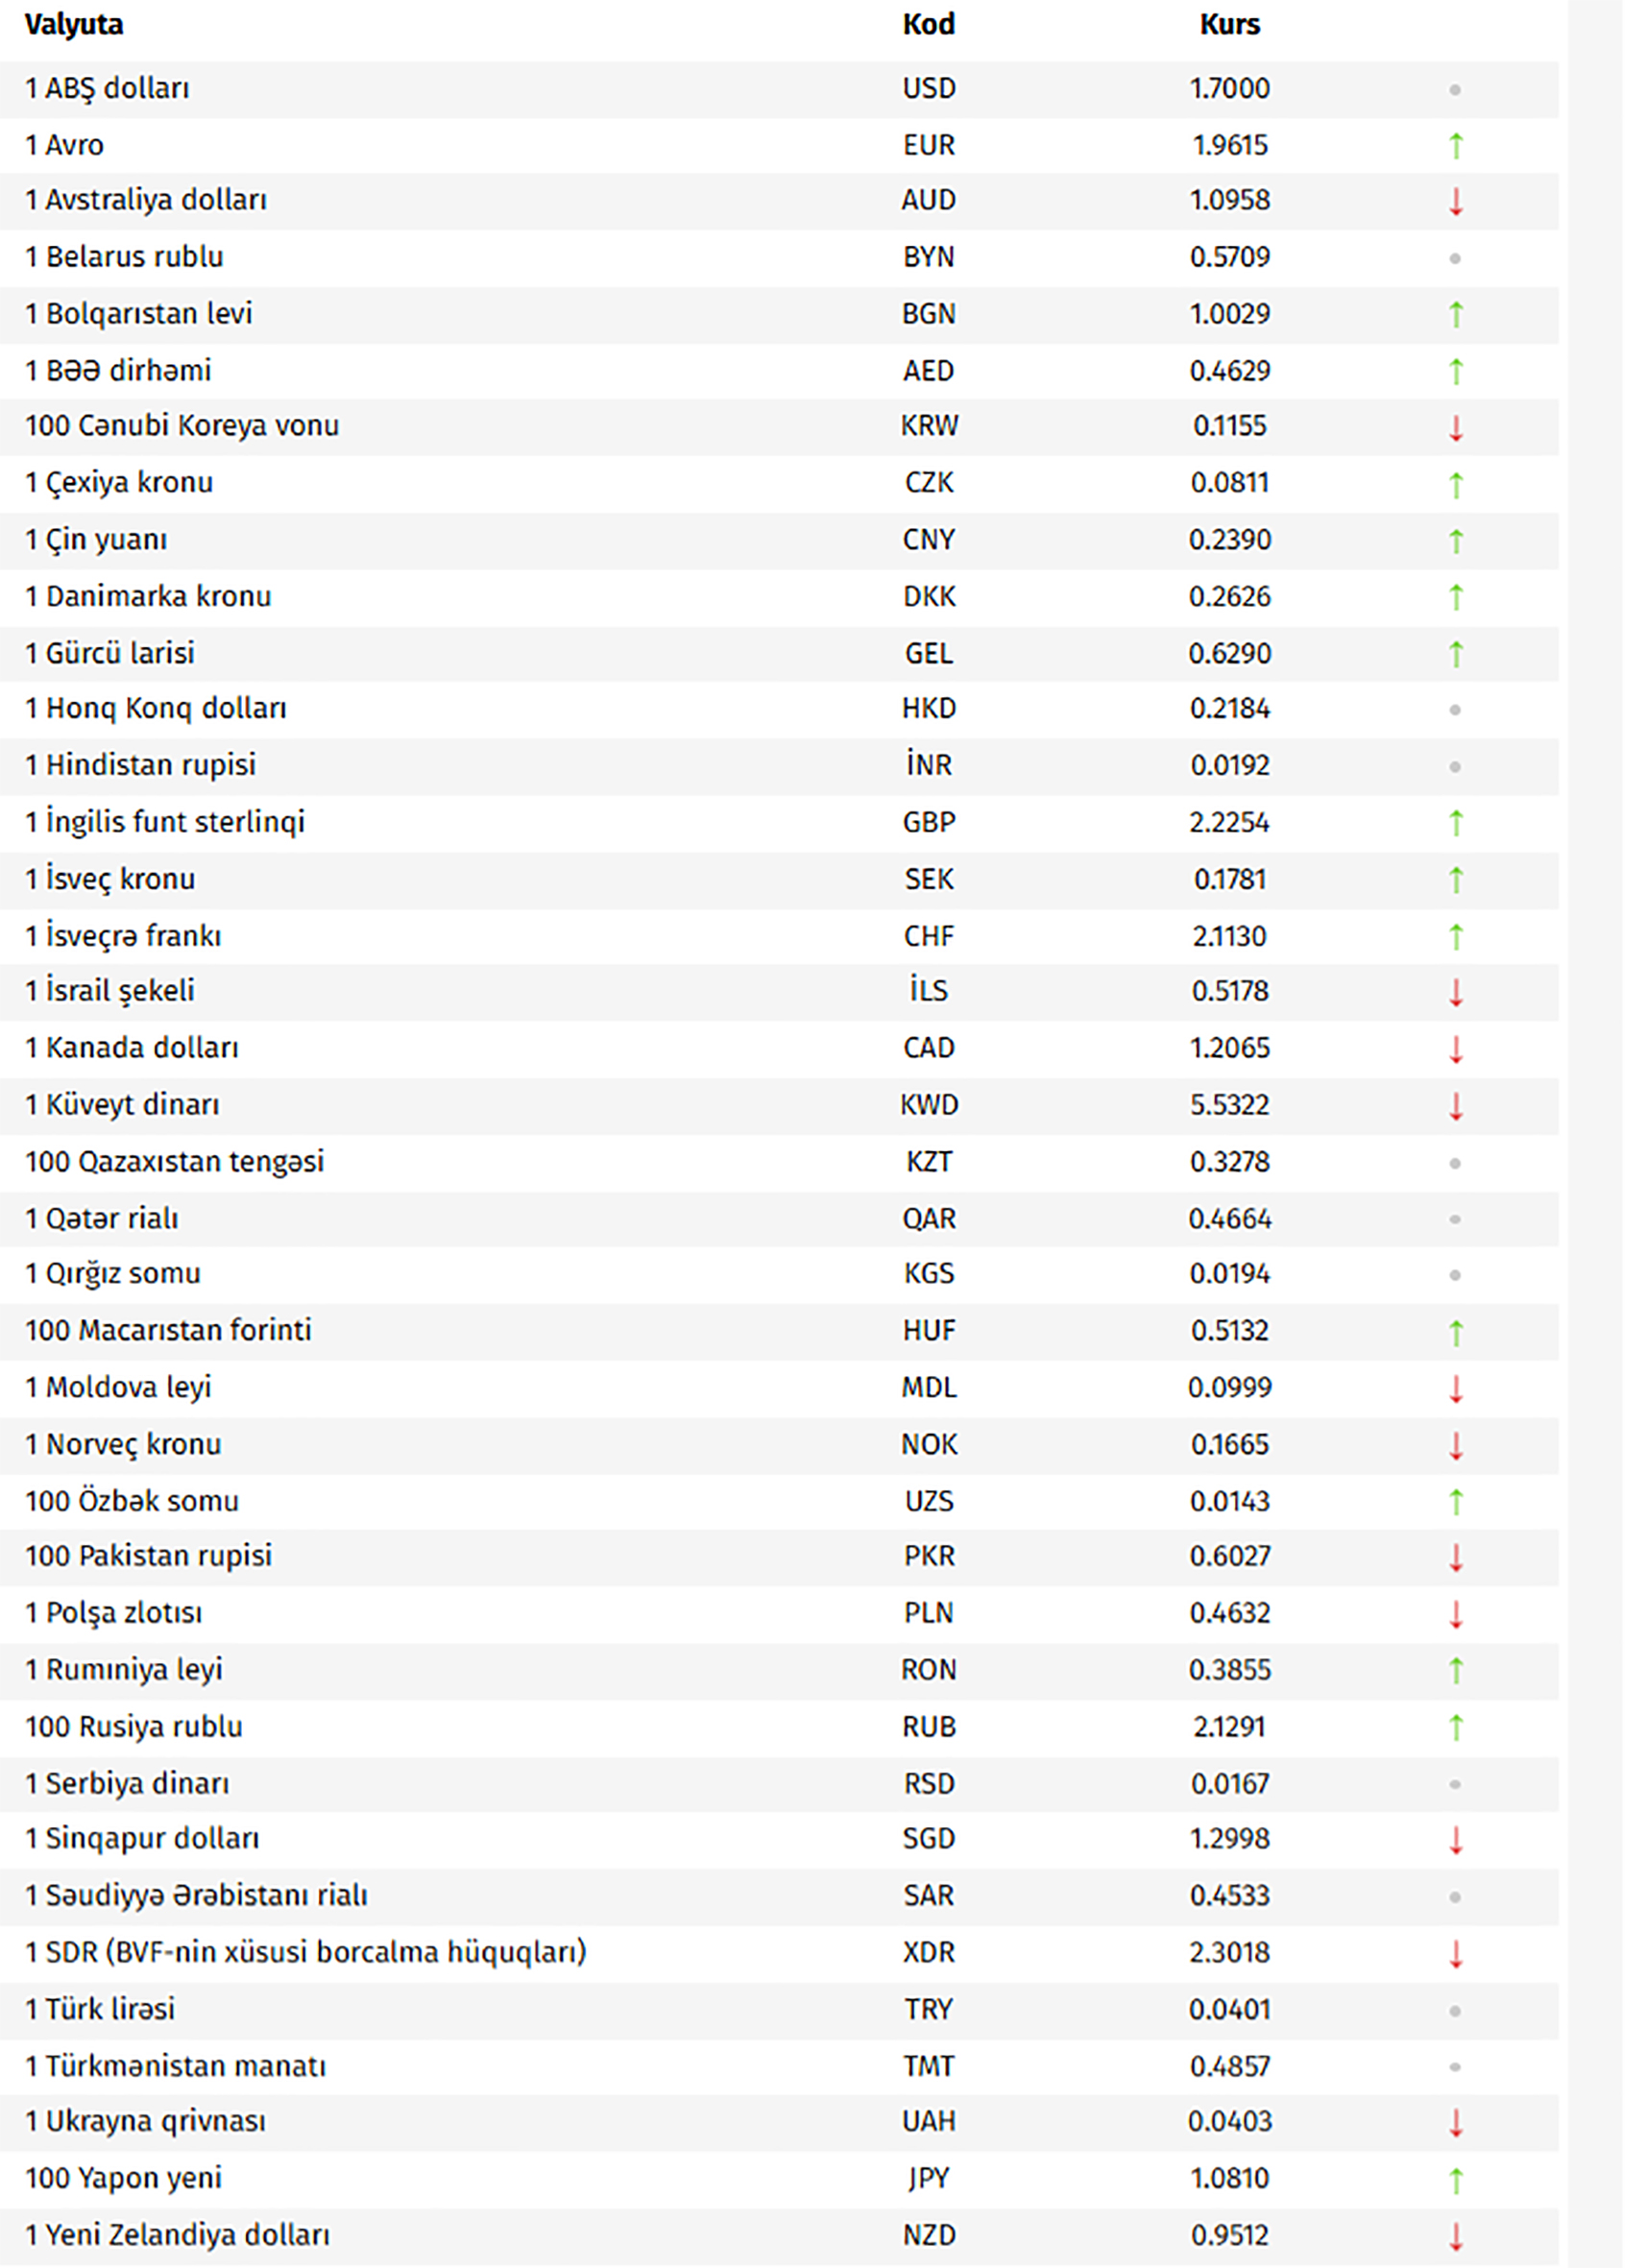Click the 5.5322 Kuwaiti dinar rate
Viewport: 1648px width, 2268px height.
1230,1105
